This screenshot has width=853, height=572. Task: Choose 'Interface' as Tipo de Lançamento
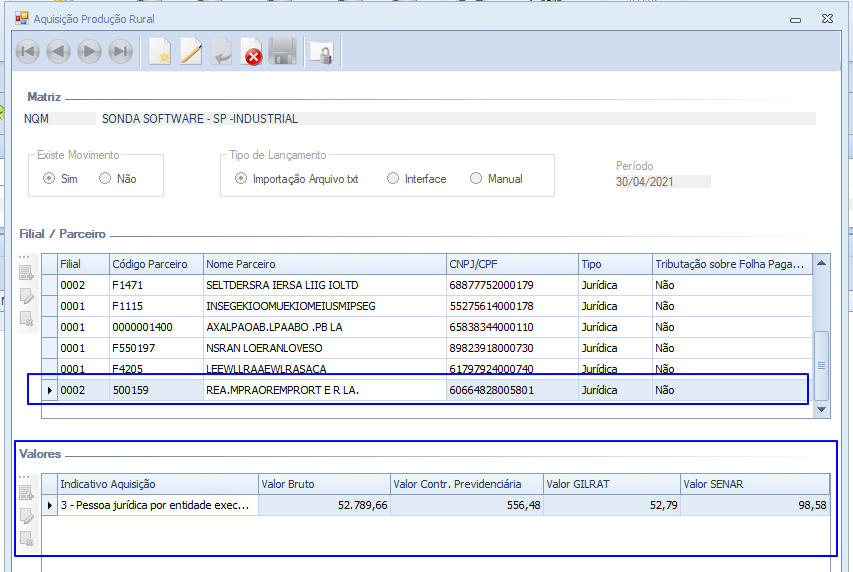click(x=393, y=179)
